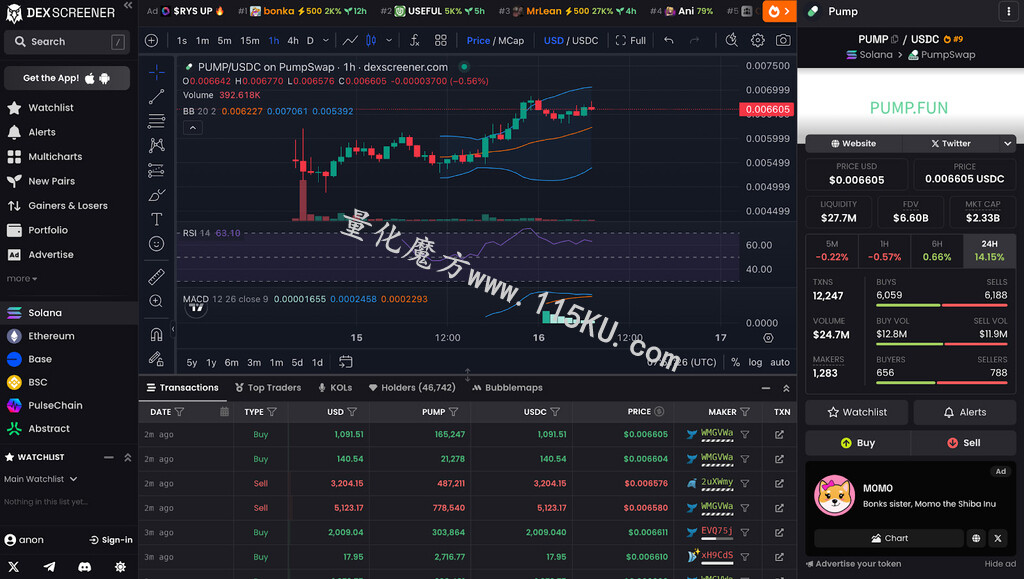Open transaction link for the 1,091.51 buy

coord(779,435)
